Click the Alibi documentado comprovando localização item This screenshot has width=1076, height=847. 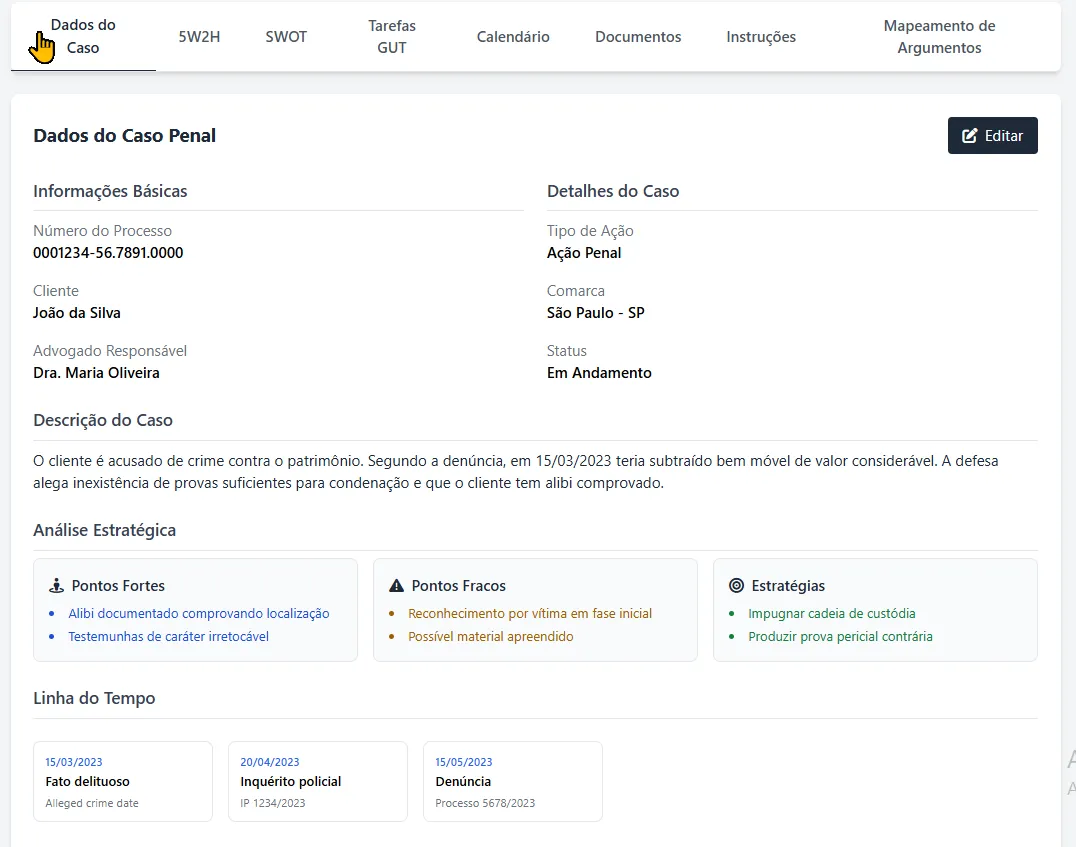point(198,614)
